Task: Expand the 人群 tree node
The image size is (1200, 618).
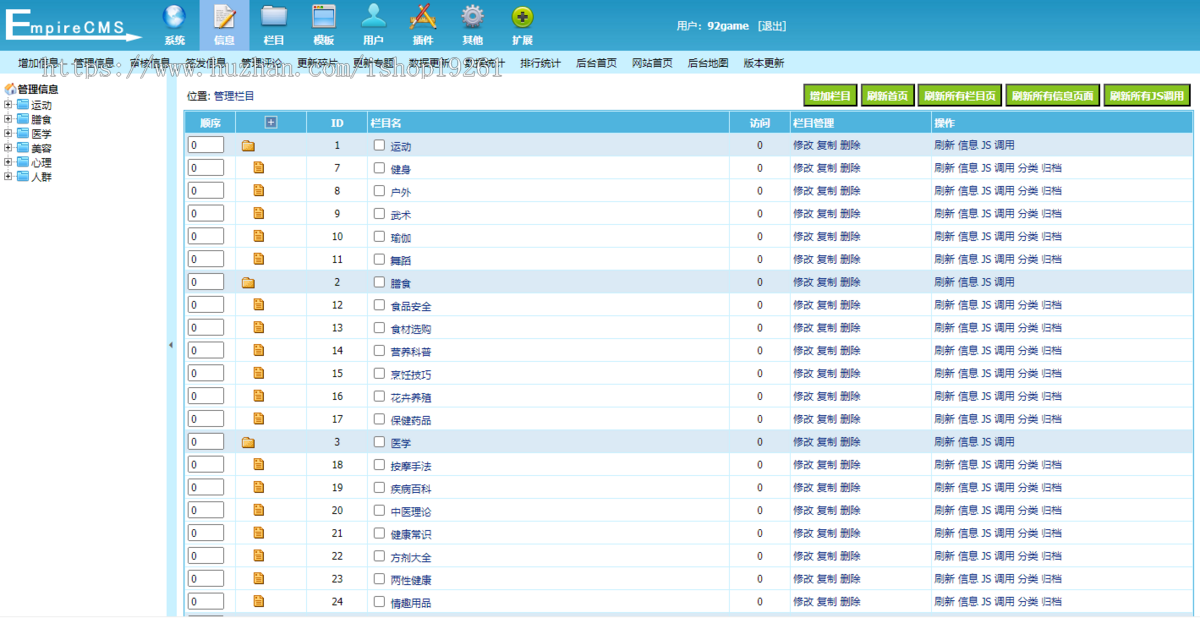Action: tap(8, 176)
